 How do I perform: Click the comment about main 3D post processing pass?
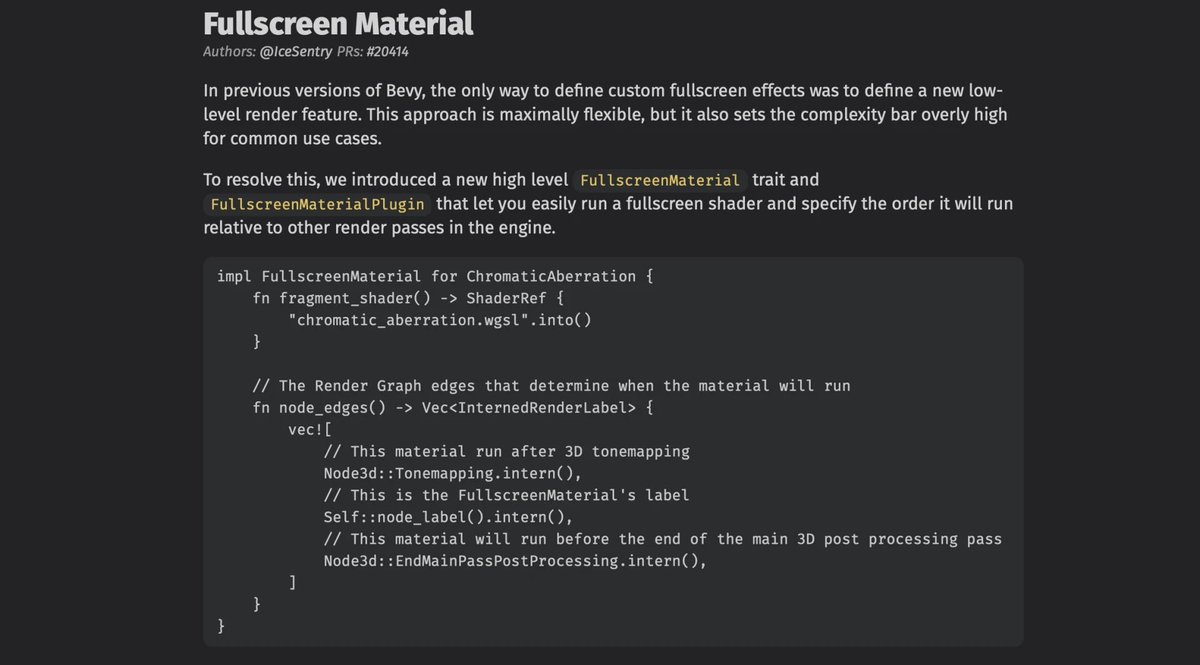click(663, 540)
